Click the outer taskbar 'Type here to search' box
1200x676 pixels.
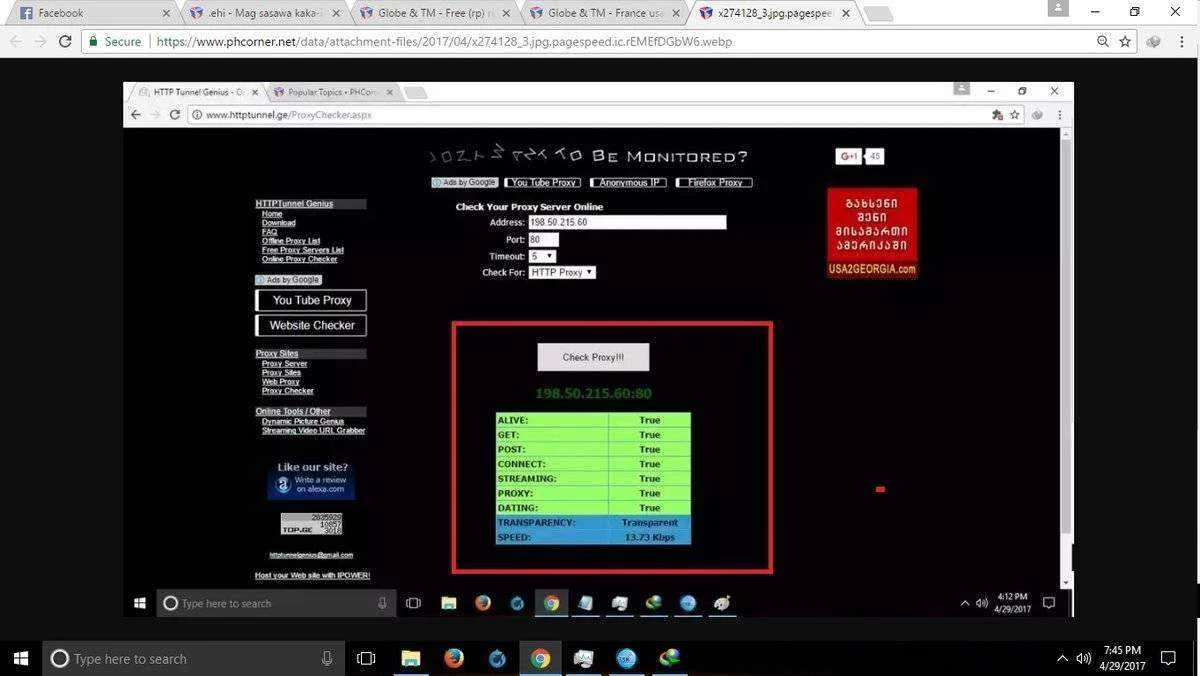tap(192, 658)
